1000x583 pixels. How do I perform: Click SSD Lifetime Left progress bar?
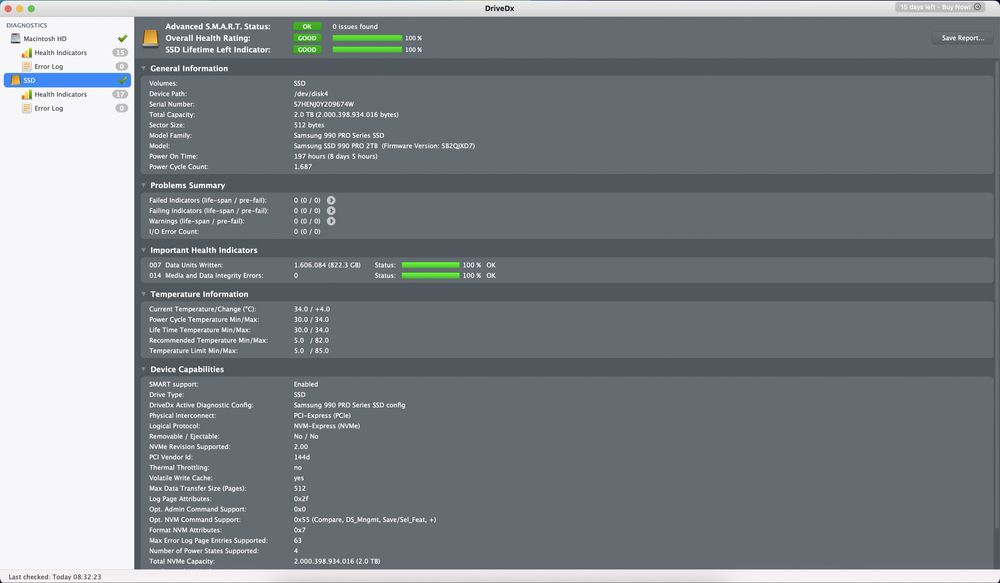tap(367, 50)
